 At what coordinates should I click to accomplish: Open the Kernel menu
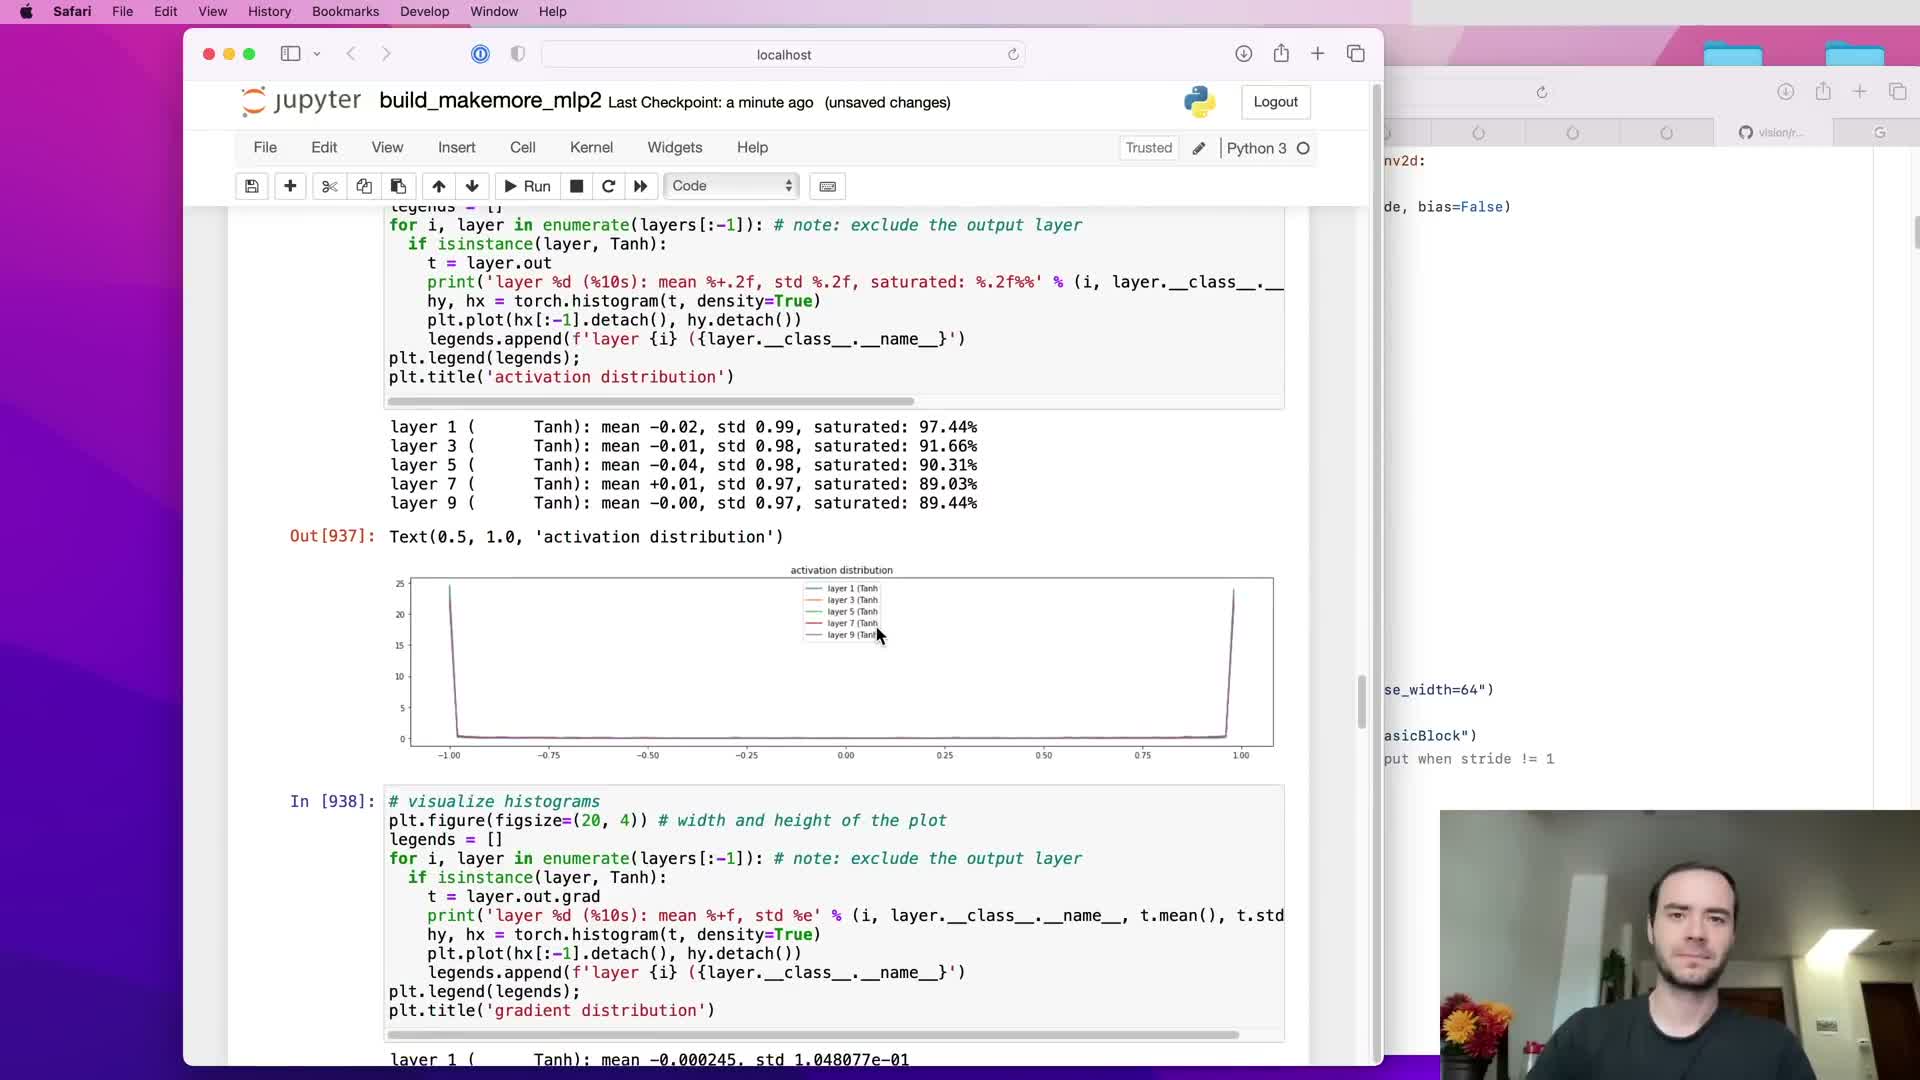coord(591,147)
